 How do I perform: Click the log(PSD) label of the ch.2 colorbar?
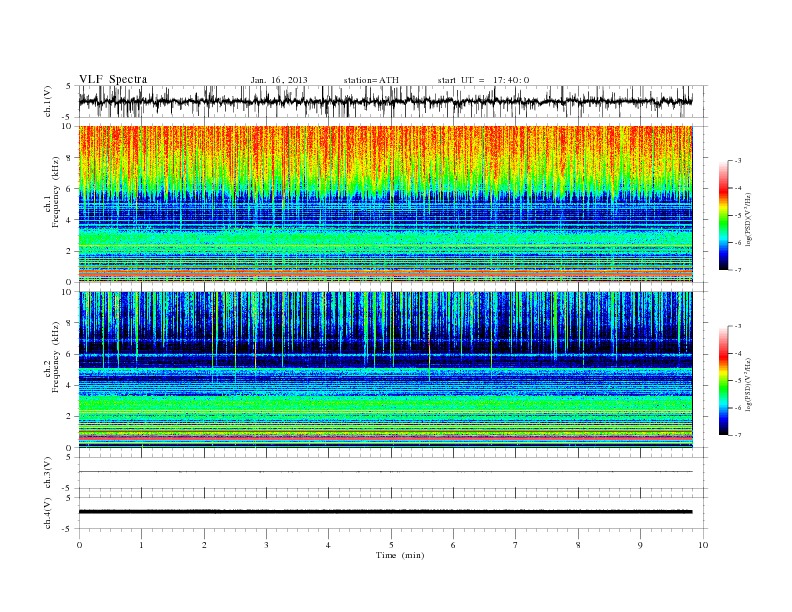tap(748, 384)
